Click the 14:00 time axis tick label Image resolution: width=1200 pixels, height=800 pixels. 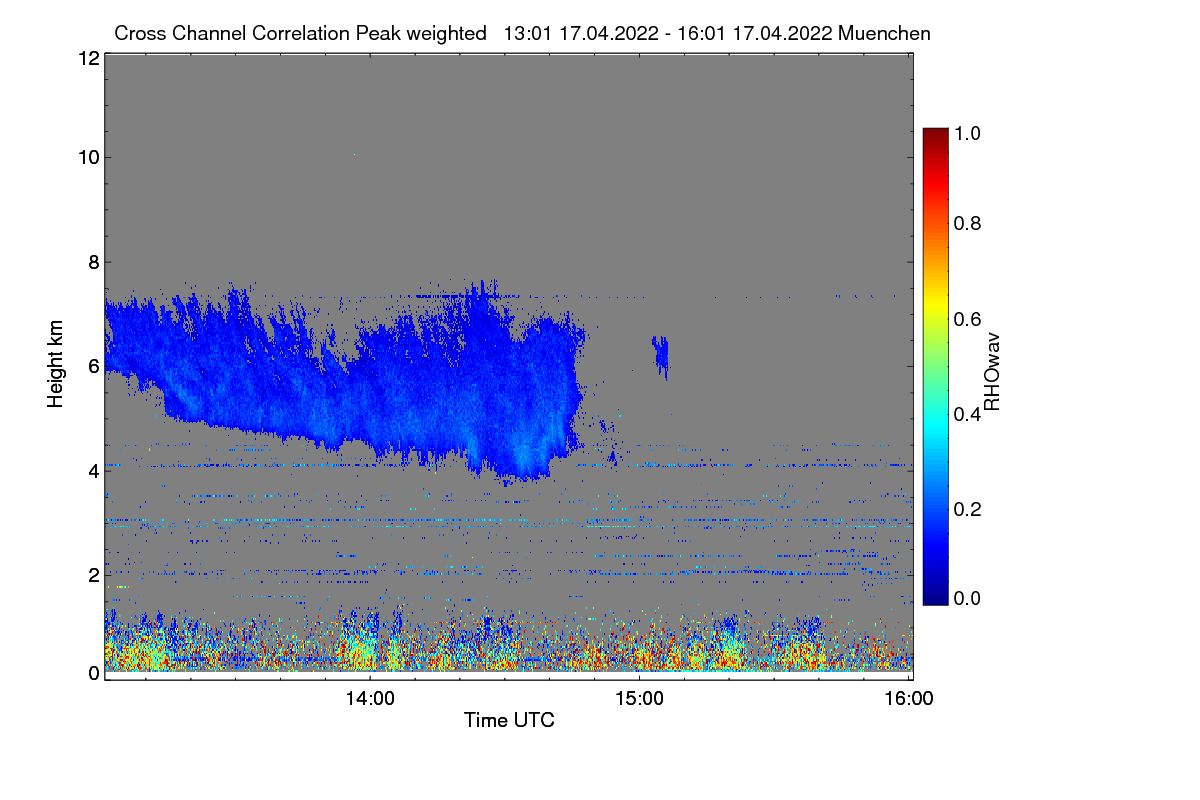tap(370, 699)
